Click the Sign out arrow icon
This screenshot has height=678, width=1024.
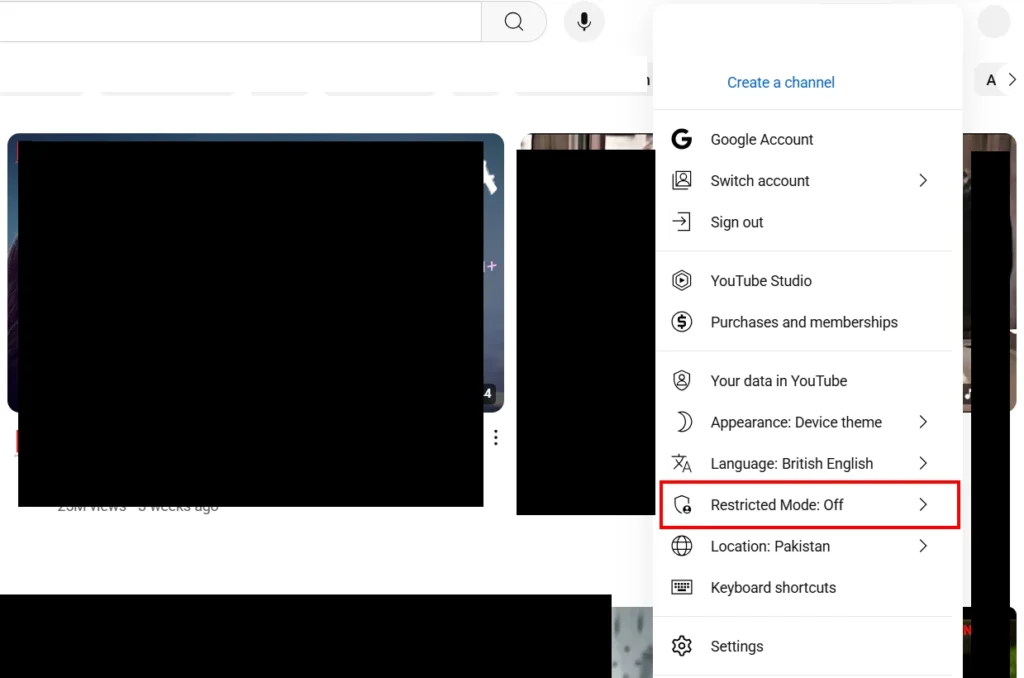682,222
